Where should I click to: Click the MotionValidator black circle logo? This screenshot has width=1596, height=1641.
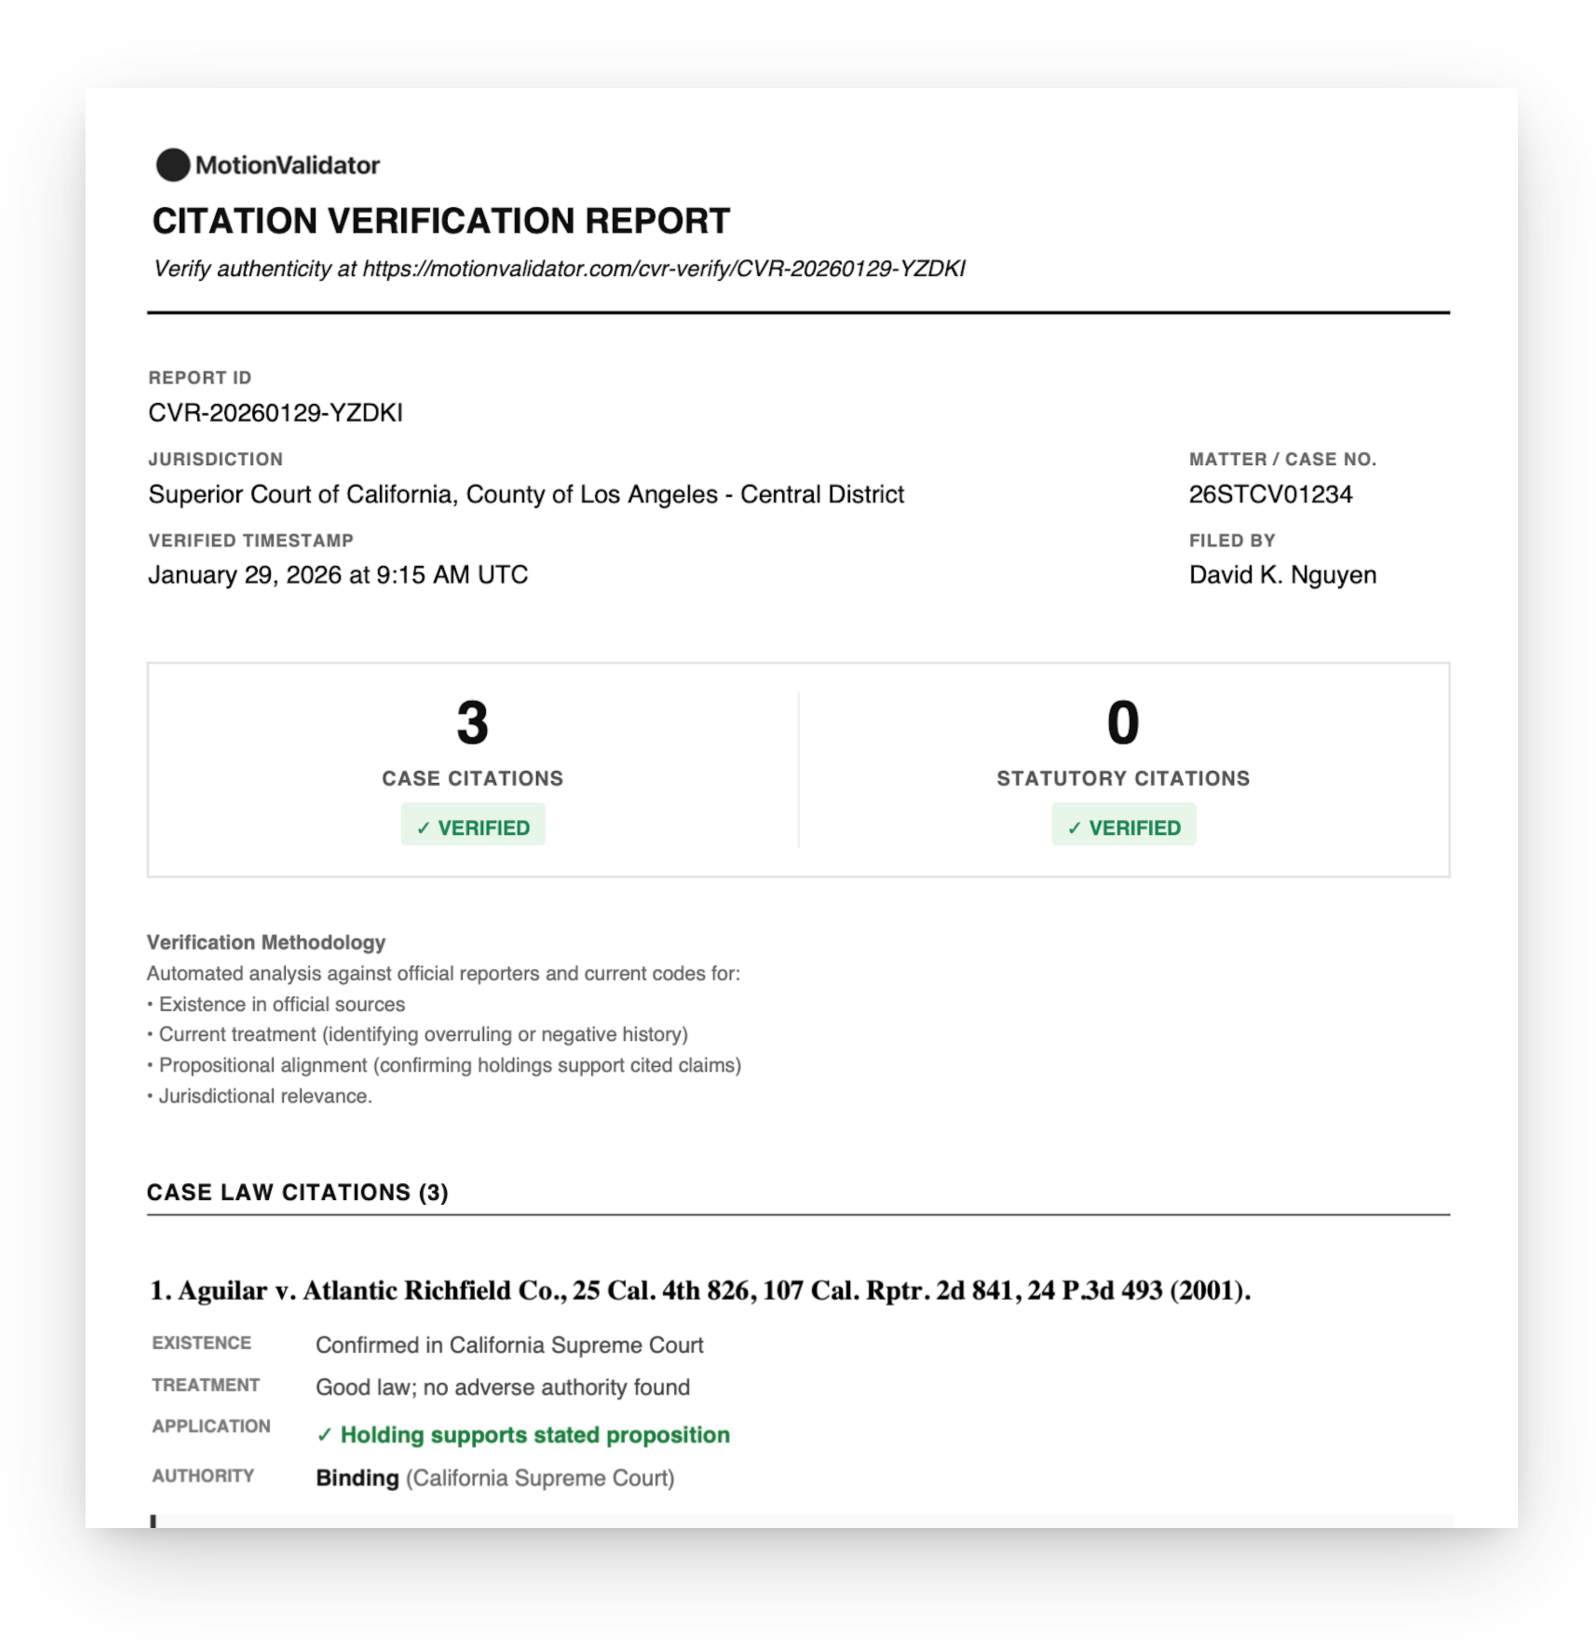tap(172, 165)
